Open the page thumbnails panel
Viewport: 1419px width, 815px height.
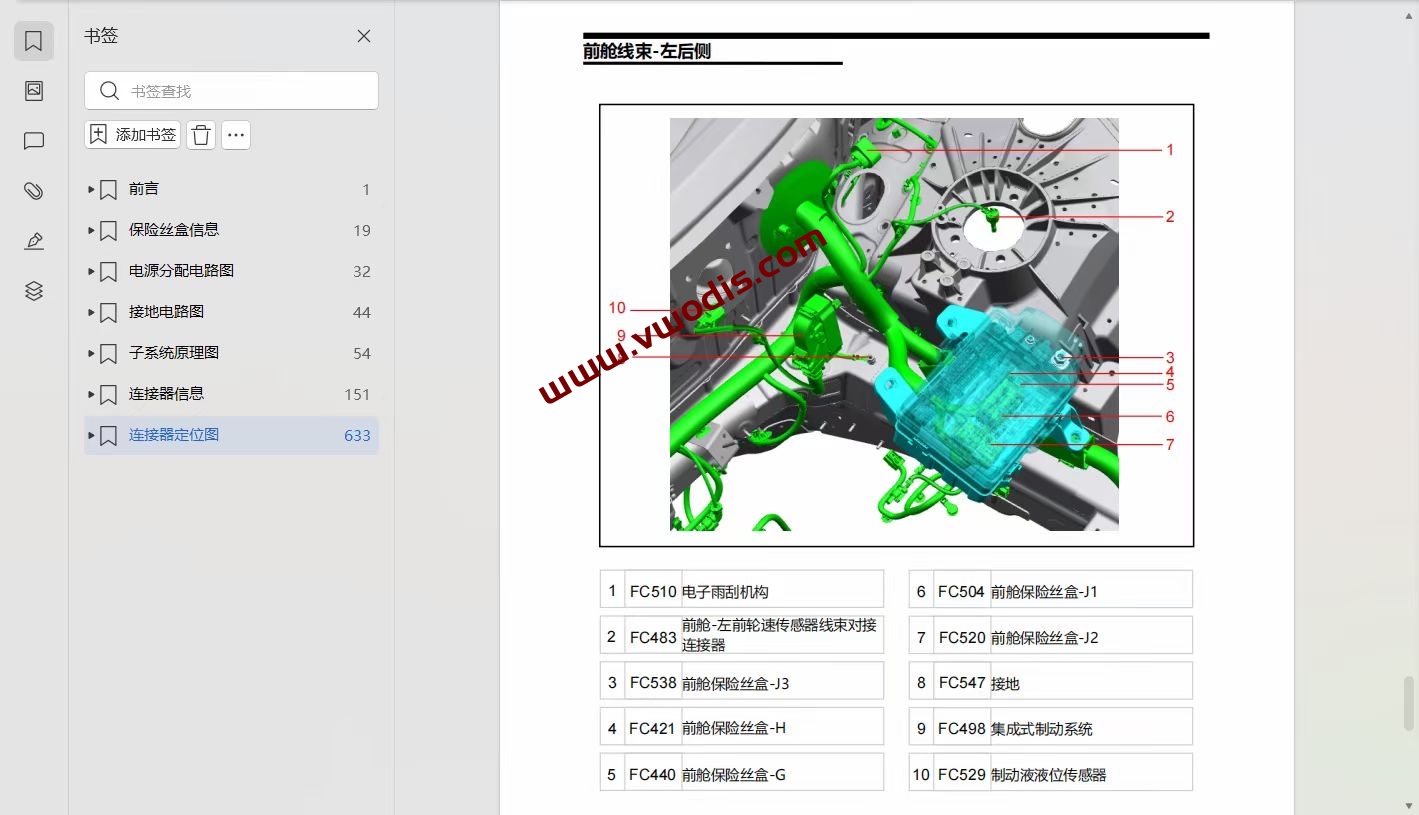[x=33, y=90]
